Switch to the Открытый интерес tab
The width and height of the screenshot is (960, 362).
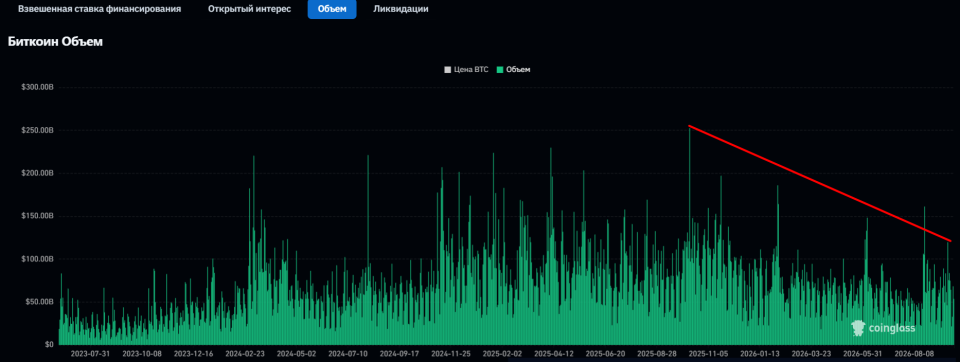[x=249, y=9]
